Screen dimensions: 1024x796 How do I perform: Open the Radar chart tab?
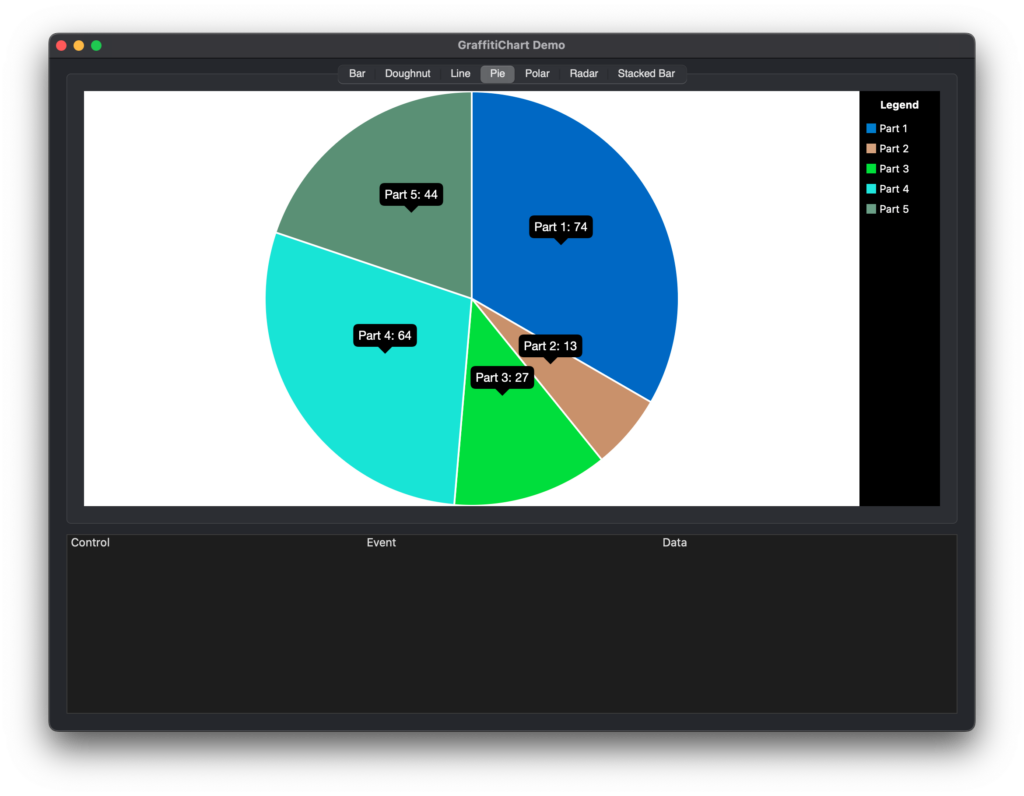[x=583, y=73]
